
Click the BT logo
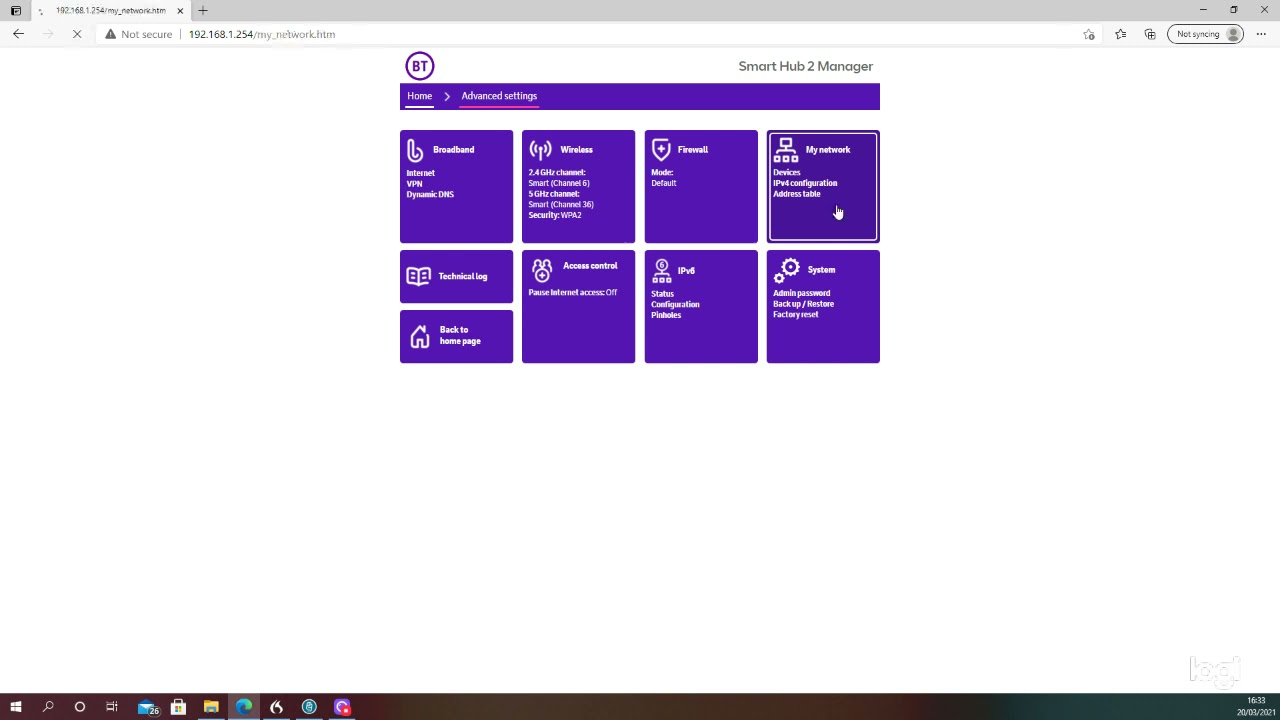pos(419,66)
